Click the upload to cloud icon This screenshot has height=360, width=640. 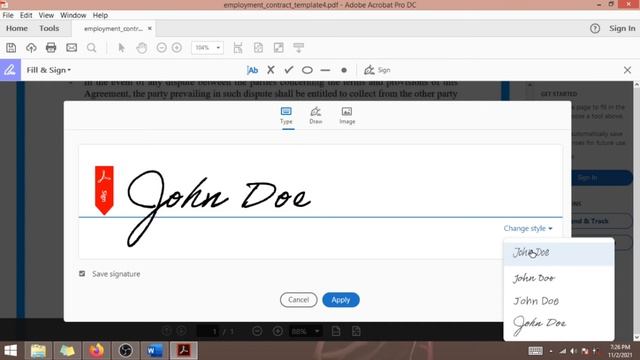coord(31,48)
